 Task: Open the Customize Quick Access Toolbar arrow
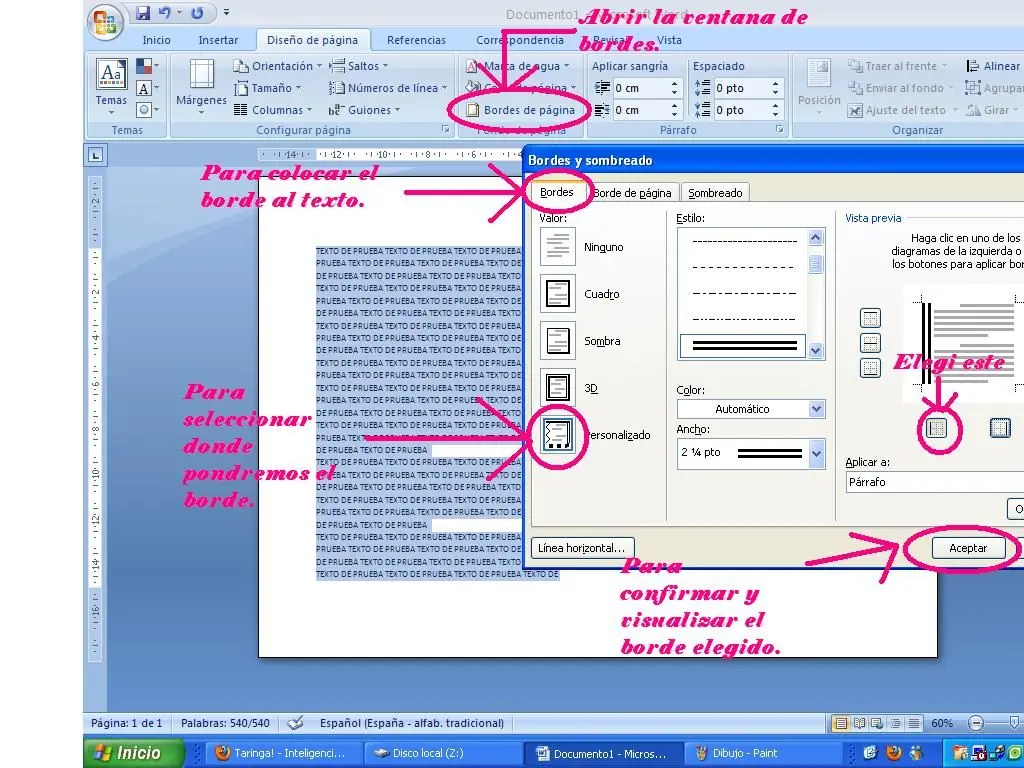click(226, 12)
